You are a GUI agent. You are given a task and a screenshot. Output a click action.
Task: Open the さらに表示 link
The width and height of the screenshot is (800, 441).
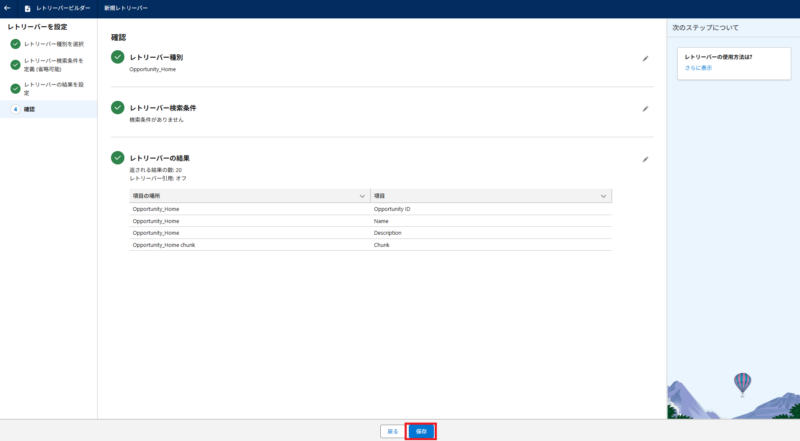point(698,68)
